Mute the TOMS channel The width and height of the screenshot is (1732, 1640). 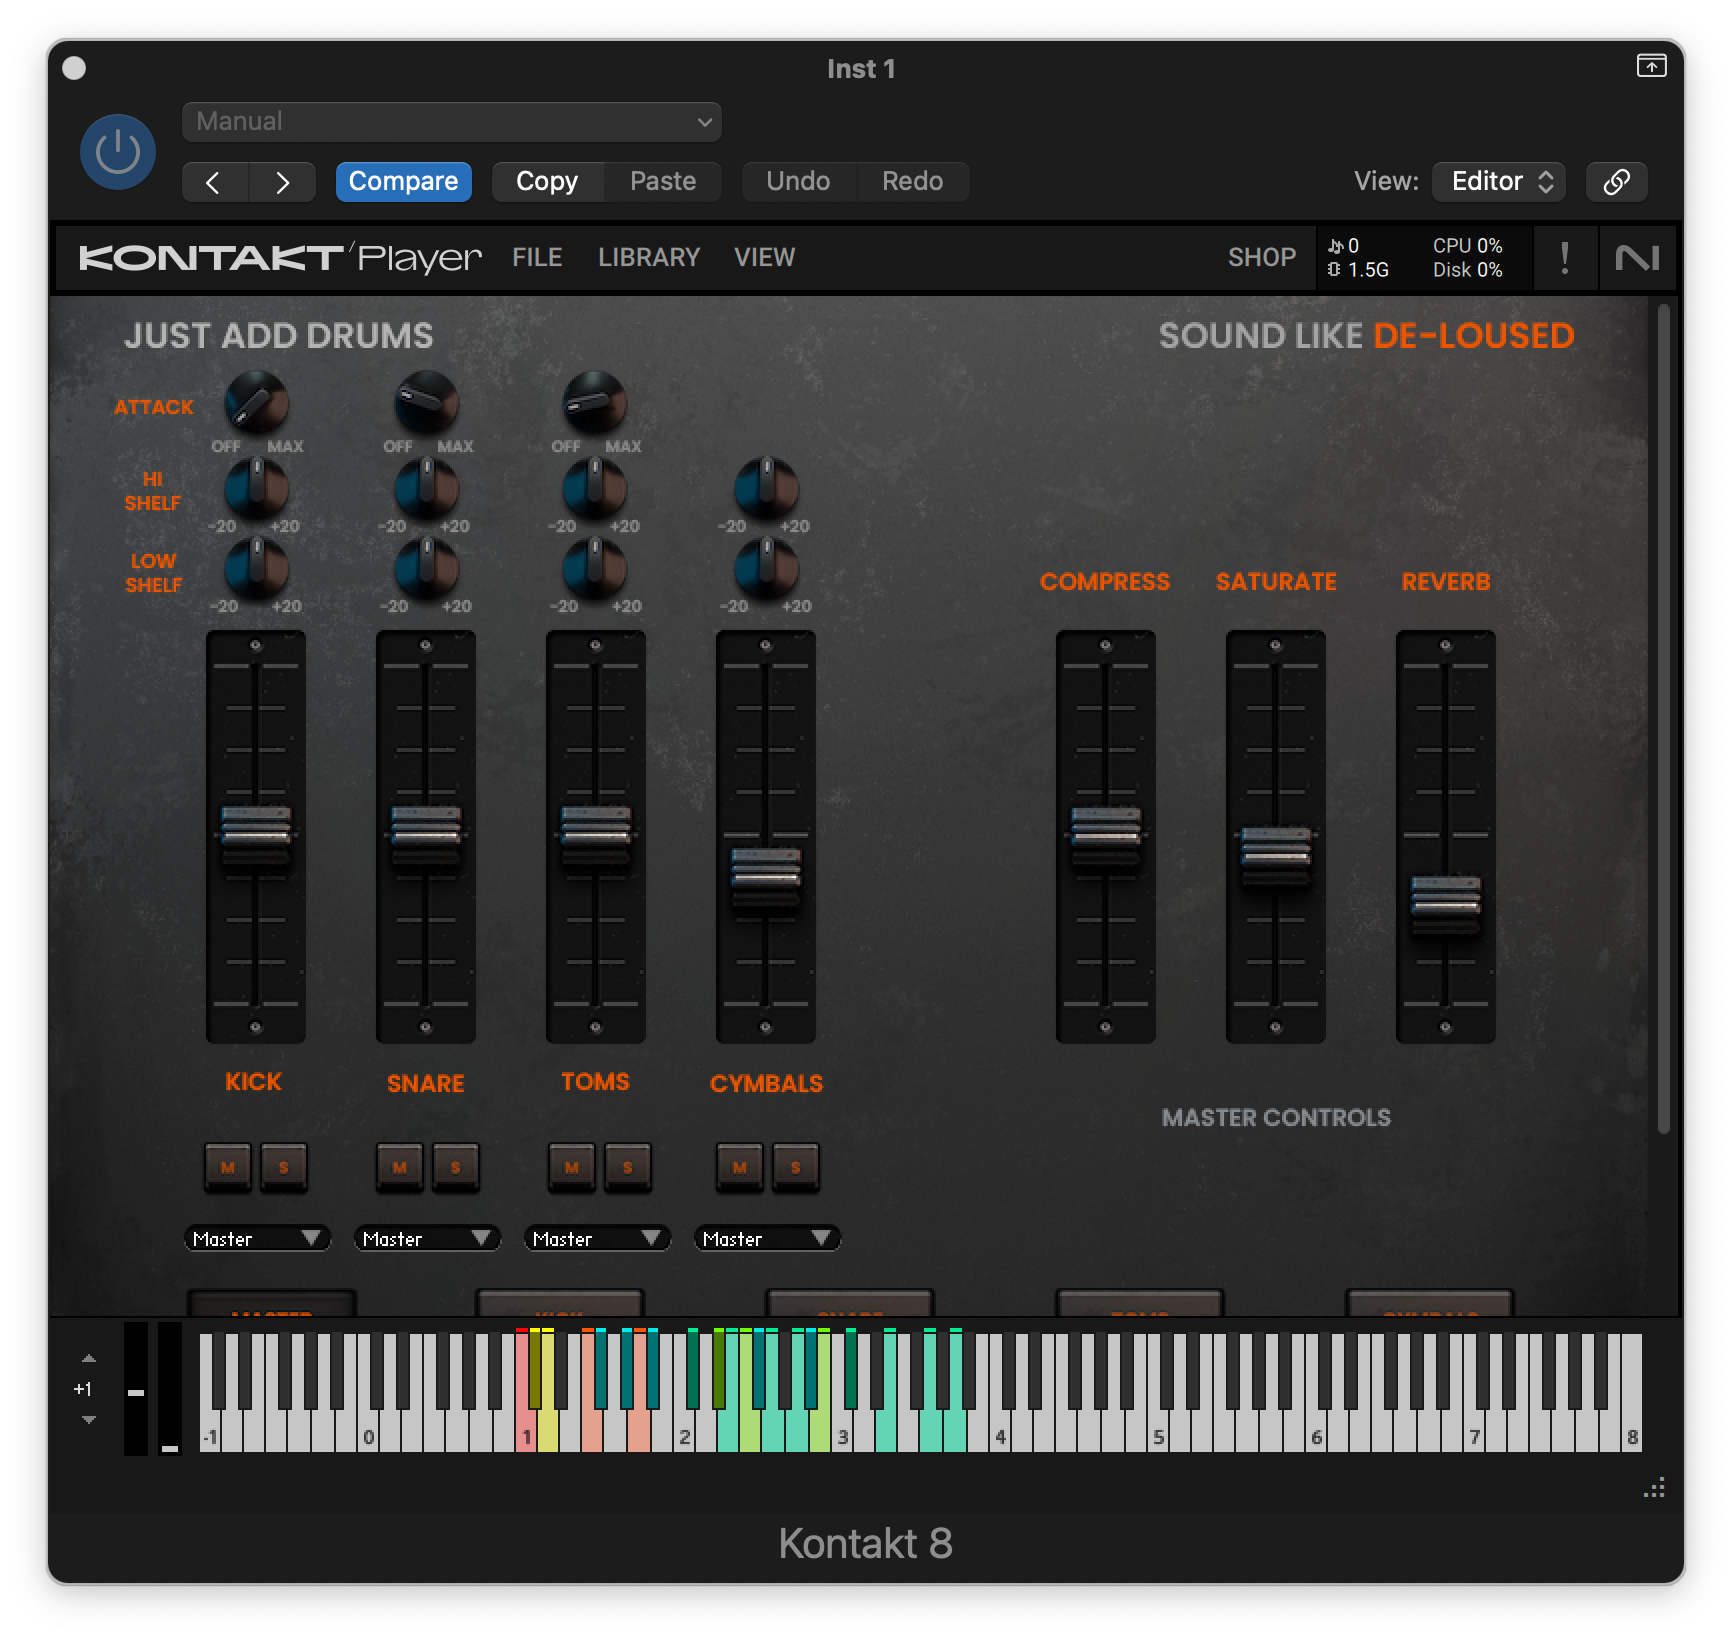click(572, 1167)
